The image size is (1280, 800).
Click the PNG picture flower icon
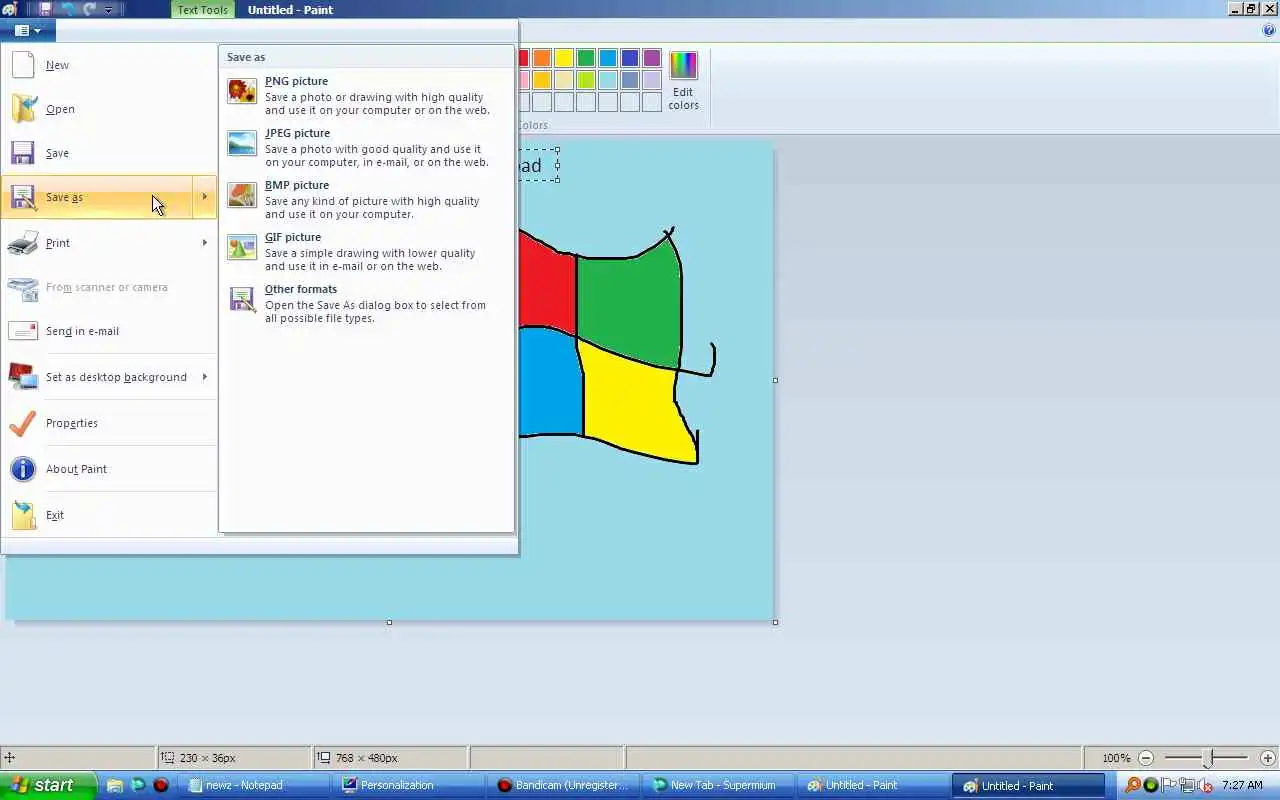pos(242,91)
